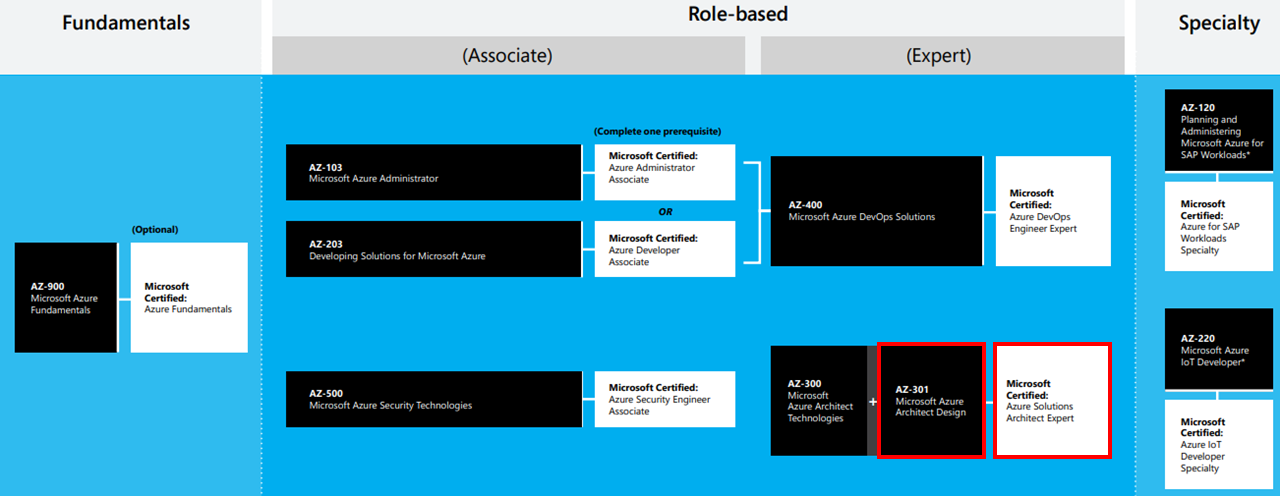Screen dimensions: 1280x496
Task: Select the AZ-203 Developing Solutions box
Action: click(x=433, y=249)
